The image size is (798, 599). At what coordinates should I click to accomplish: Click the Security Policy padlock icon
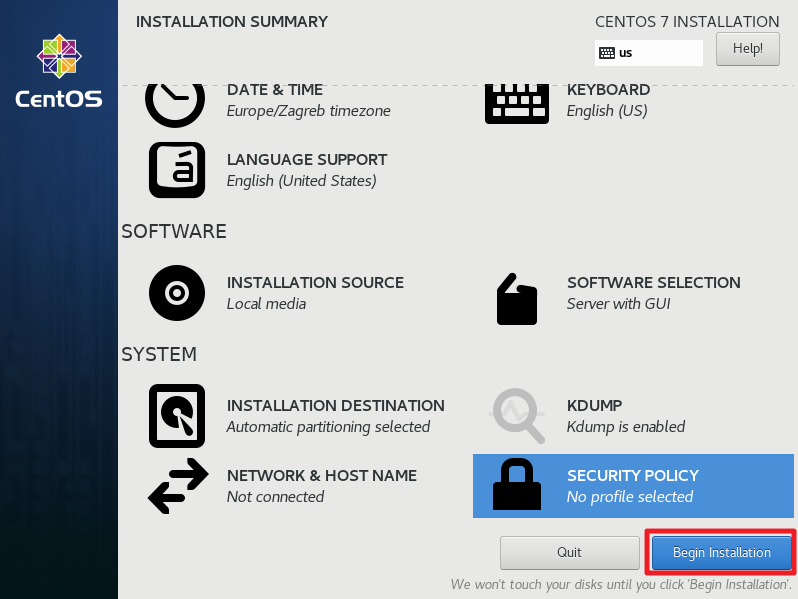click(517, 484)
